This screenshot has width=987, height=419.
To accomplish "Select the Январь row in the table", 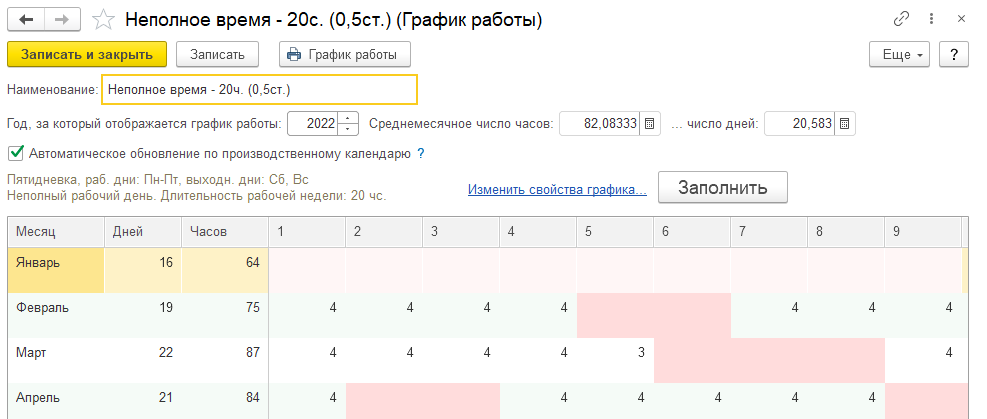I will point(56,263).
